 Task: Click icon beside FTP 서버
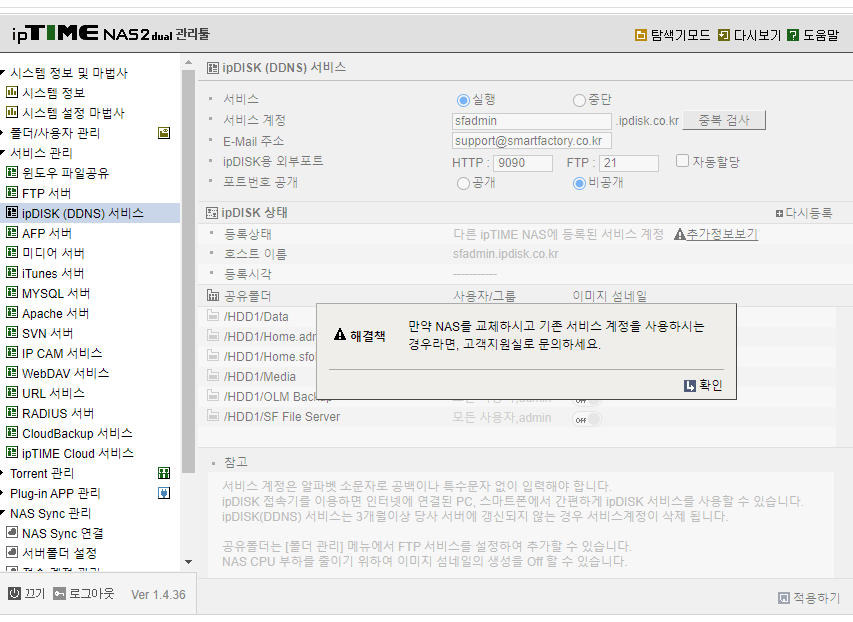coord(11,193)
